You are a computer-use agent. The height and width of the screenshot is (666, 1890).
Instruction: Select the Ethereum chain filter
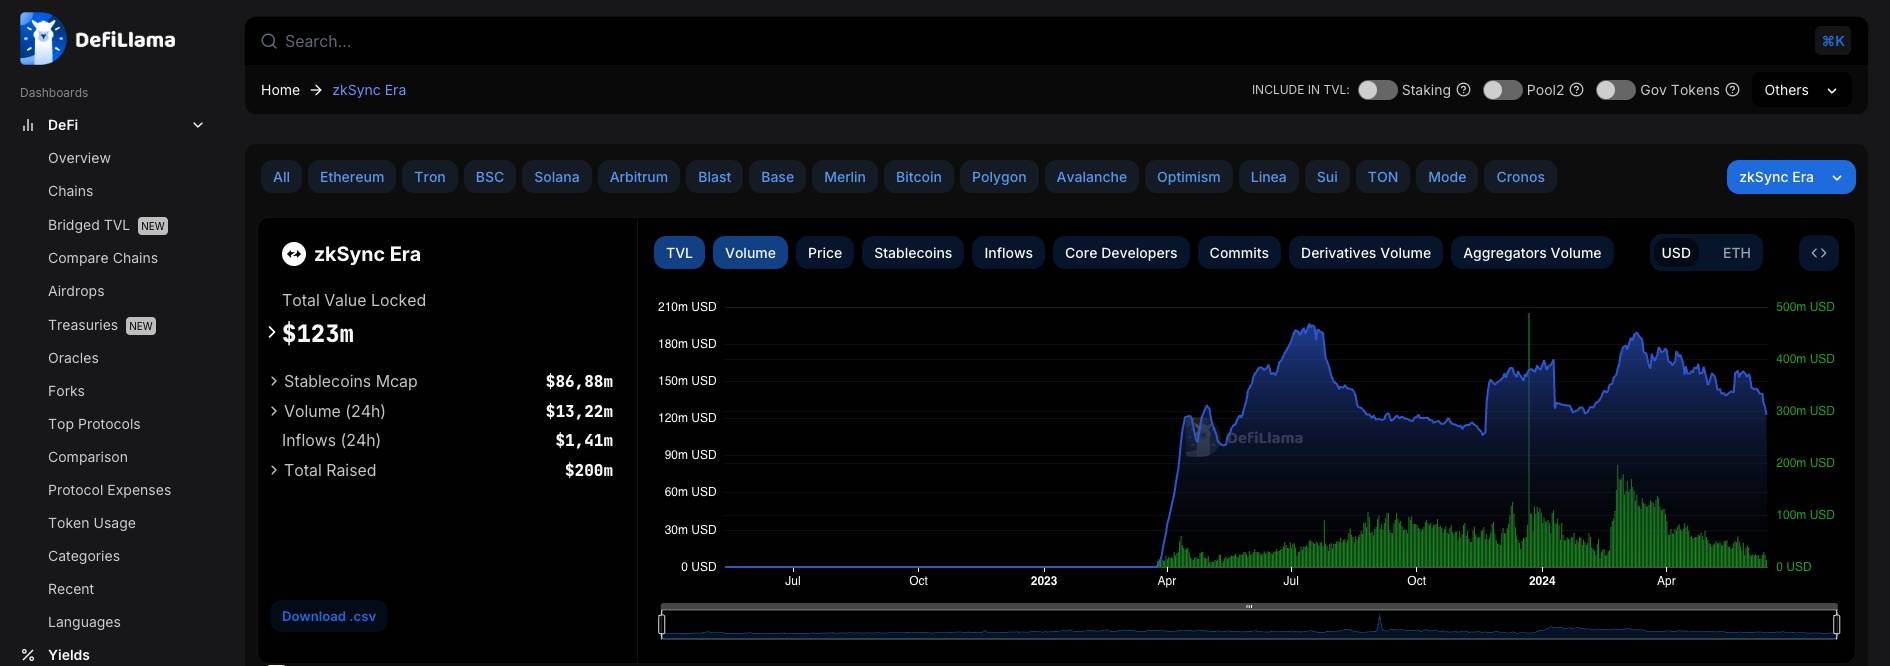pyautogui.click(x=352, y=177)
